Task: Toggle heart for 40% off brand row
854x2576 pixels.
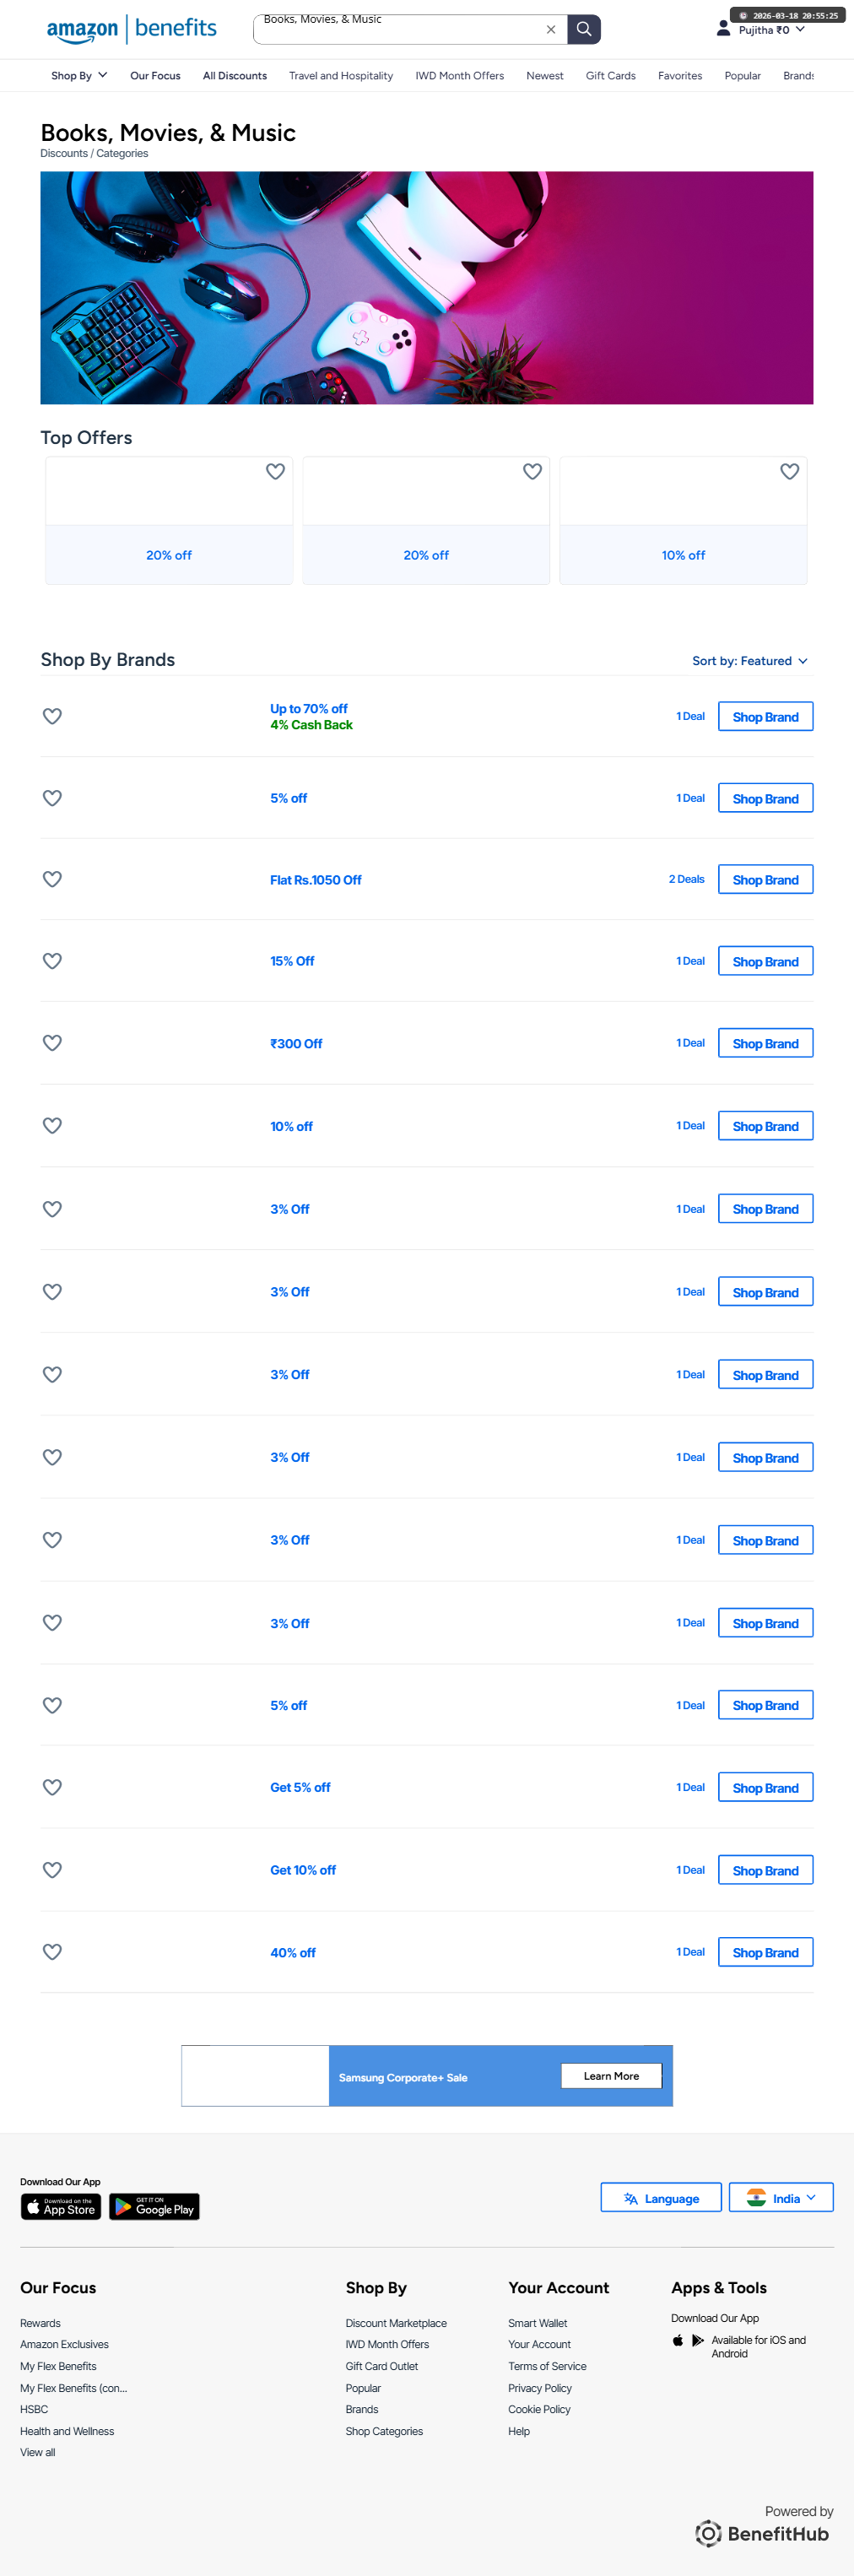Action: [53, 1951]
